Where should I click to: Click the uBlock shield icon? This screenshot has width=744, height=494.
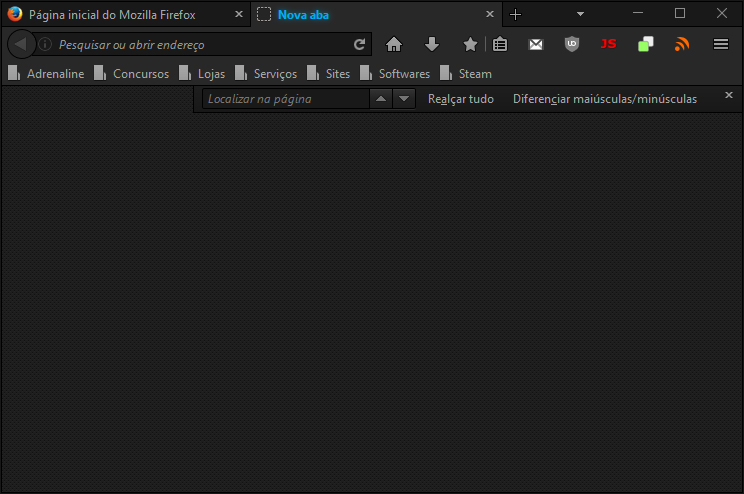pyautogui.click(x=572, y=44)
